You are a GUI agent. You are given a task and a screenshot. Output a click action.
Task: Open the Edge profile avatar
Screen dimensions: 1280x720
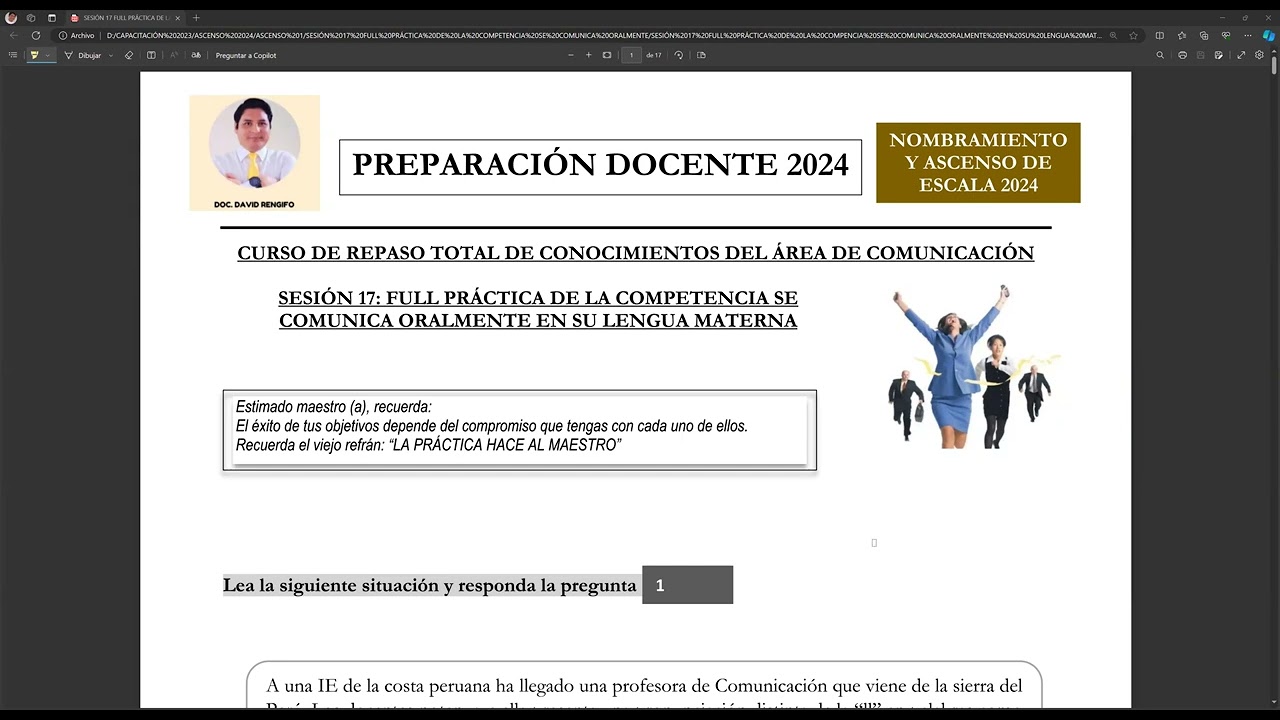point(11,18)
